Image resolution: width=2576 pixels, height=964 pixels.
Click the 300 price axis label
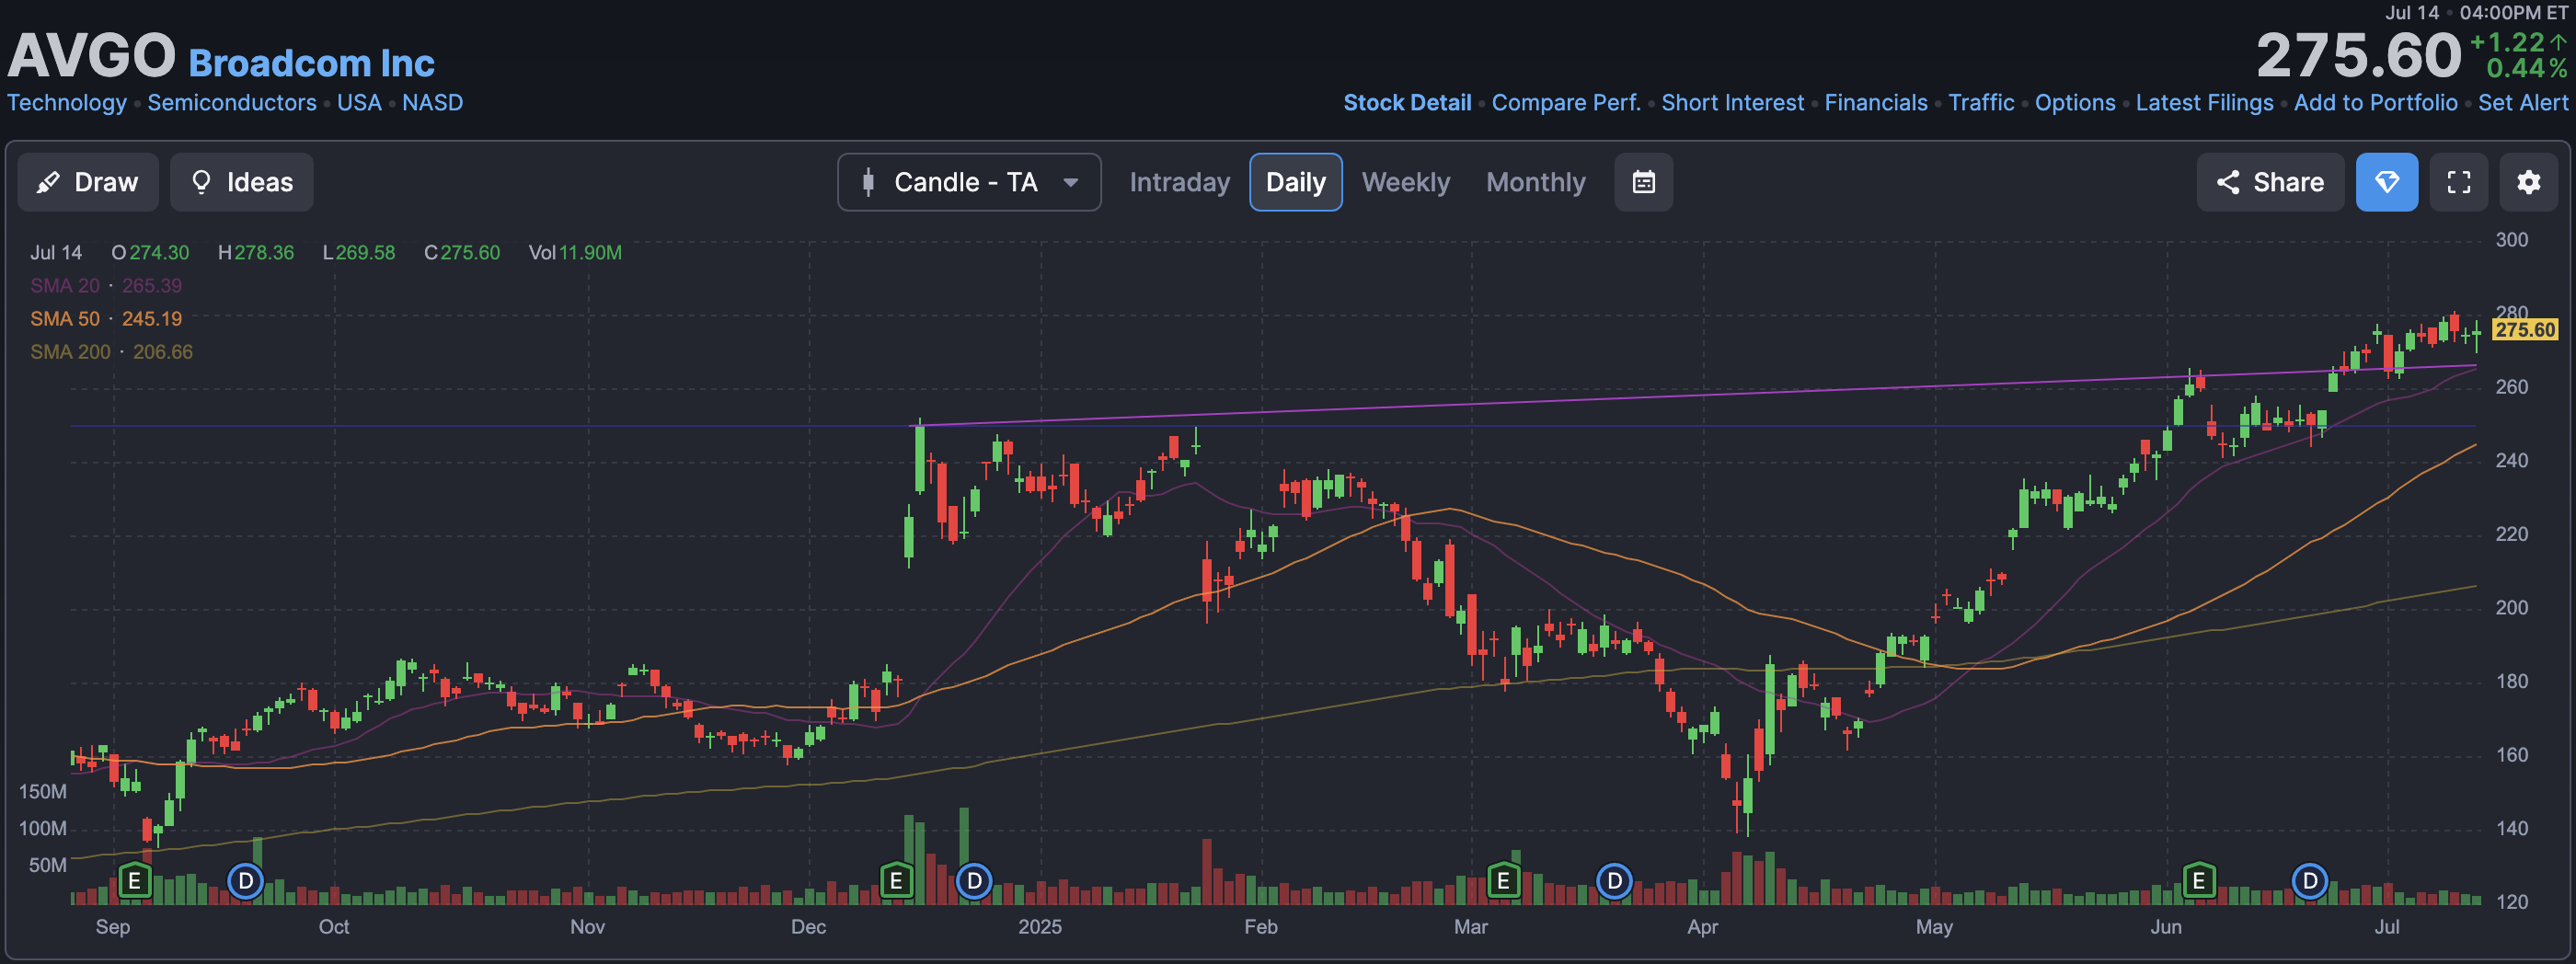coord(2511,240)
